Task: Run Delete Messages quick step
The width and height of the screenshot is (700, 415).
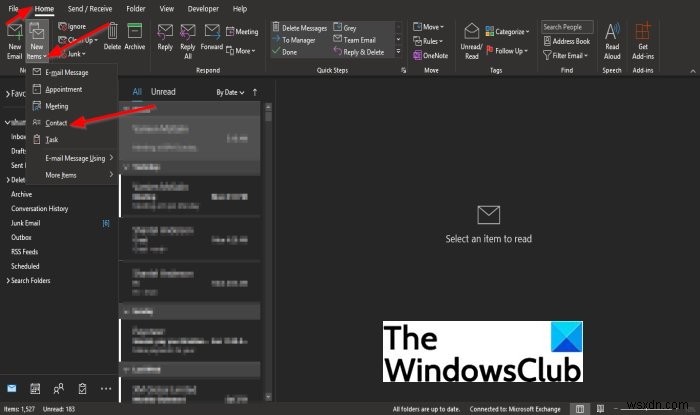Action: click(x=300, y=28)
